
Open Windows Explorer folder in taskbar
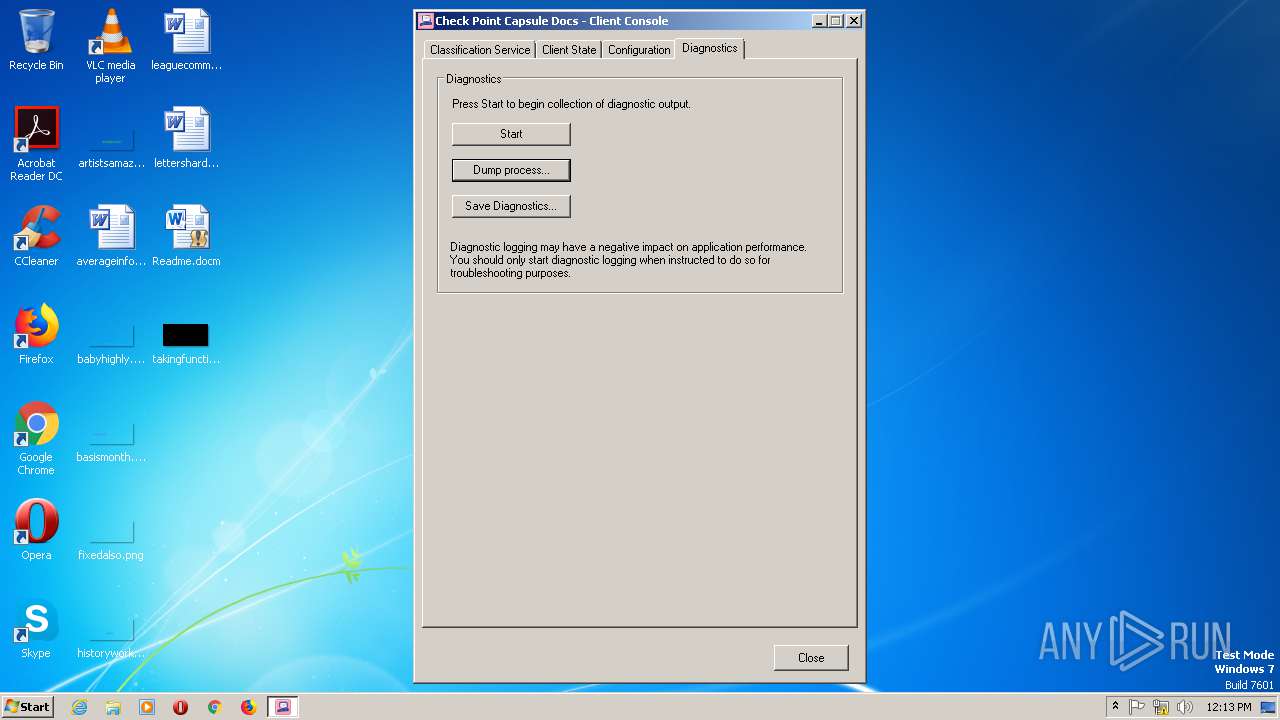coord(113,707)
